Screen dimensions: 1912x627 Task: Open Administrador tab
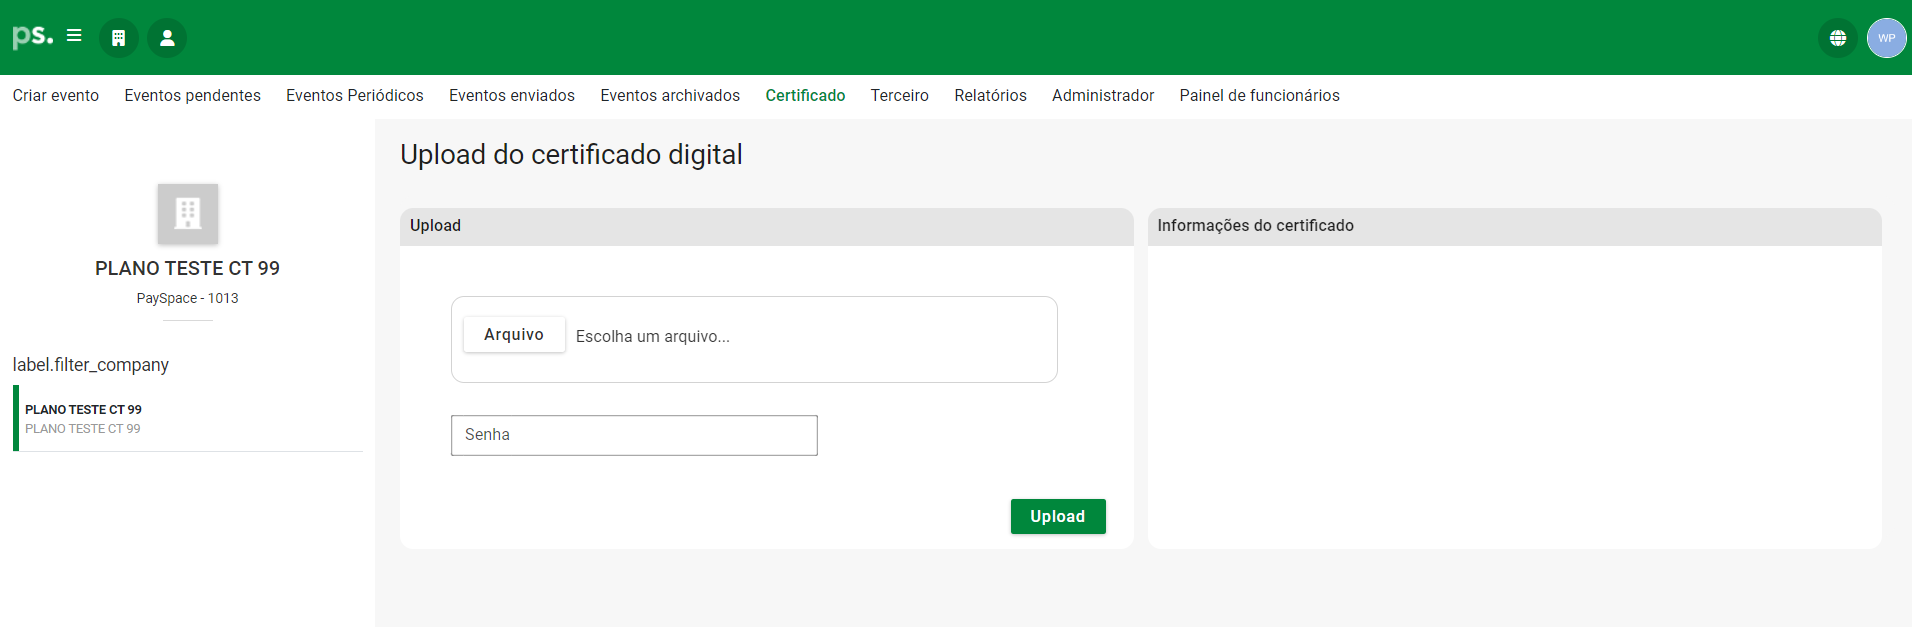[x=1102, y=96]
